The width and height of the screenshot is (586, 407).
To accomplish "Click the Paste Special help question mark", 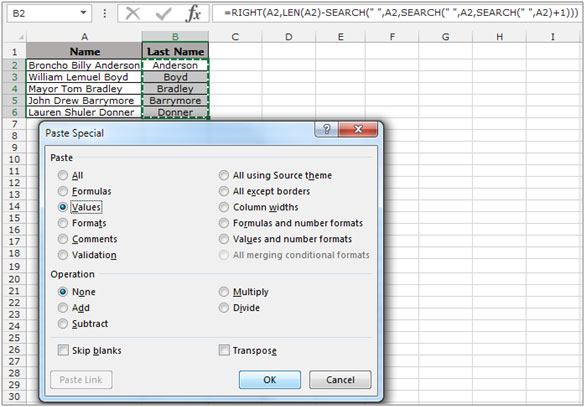I will coord(327,129).
